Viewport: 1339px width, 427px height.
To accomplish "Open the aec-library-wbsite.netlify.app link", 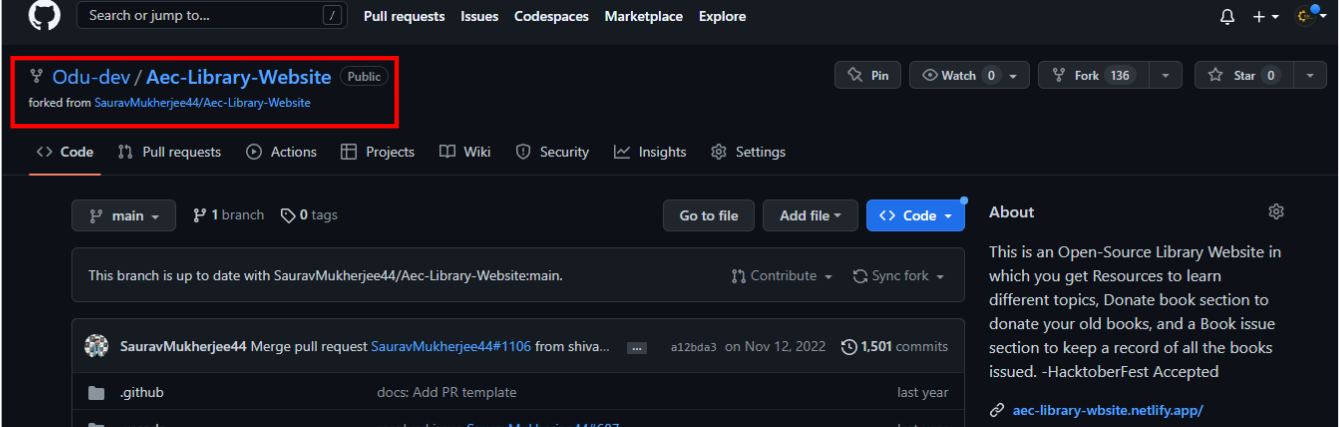I will point(1108,410).
